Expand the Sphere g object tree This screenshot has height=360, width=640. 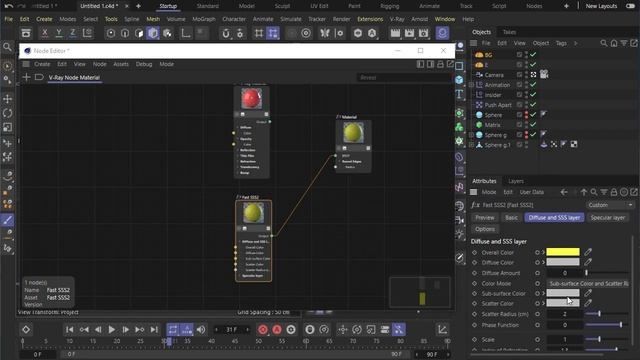(x=471, y=135)
